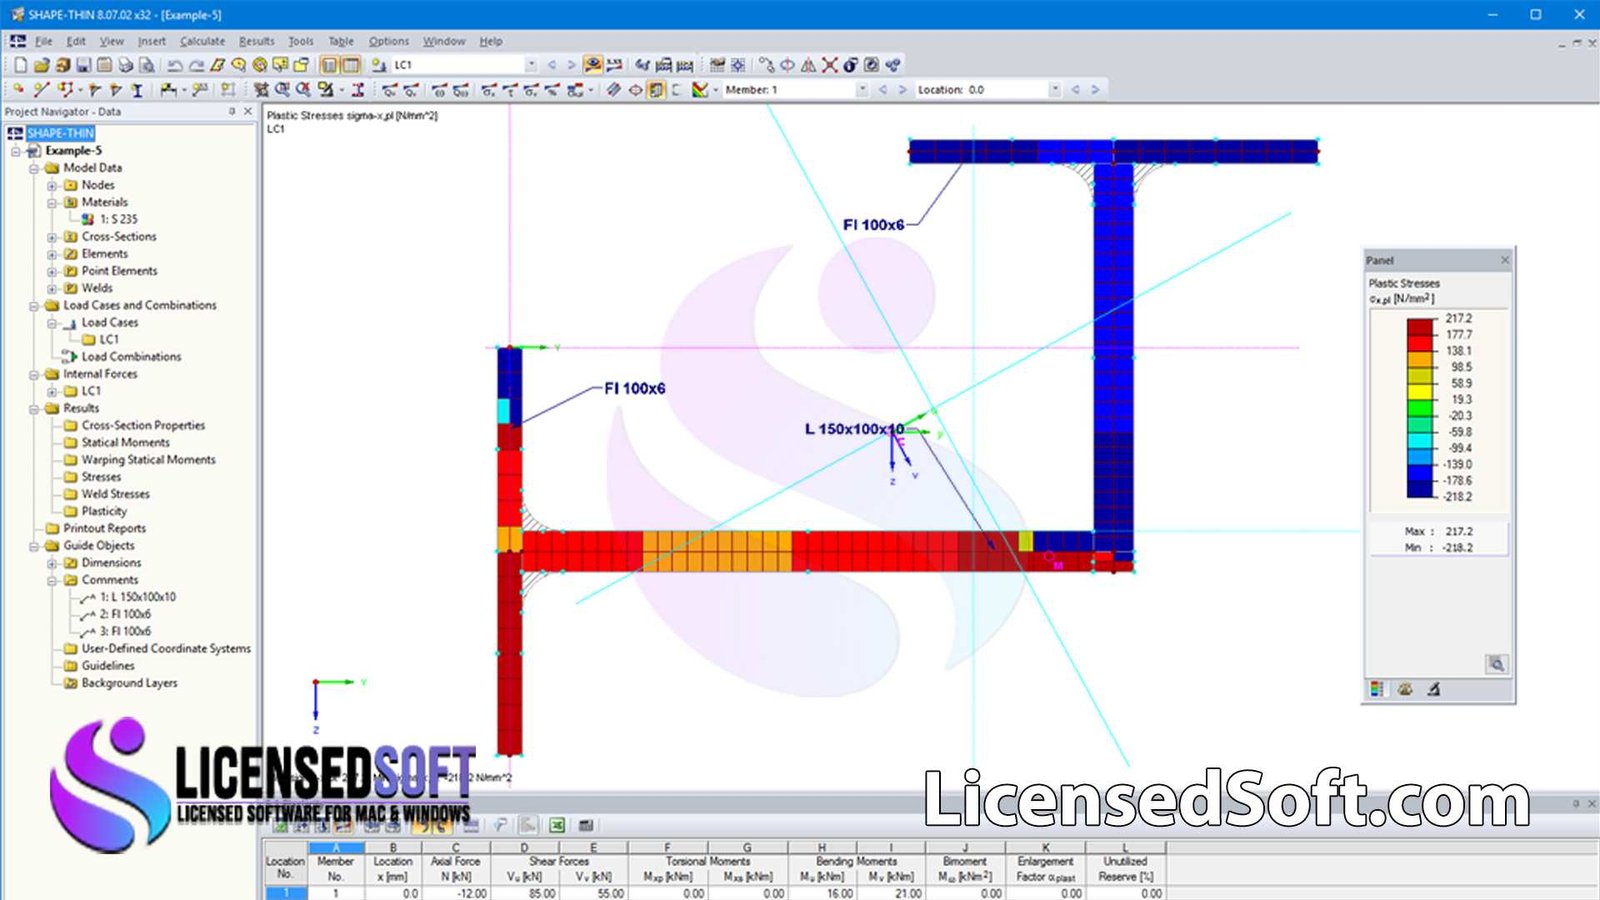Image resolution: width=1600 pixels, height=900 pixels.
Task: Select the Plasticity results tree item
Action: tap(104, 511)
